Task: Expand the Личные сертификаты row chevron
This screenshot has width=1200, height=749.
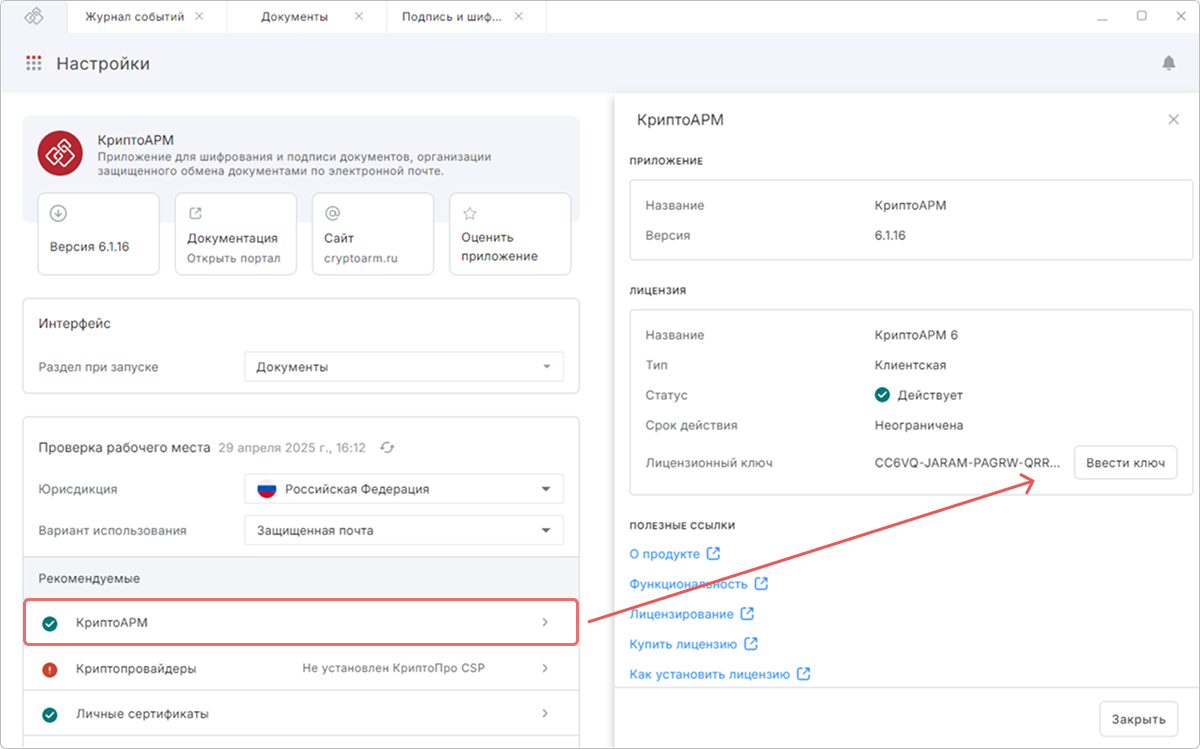Action: 545,714
